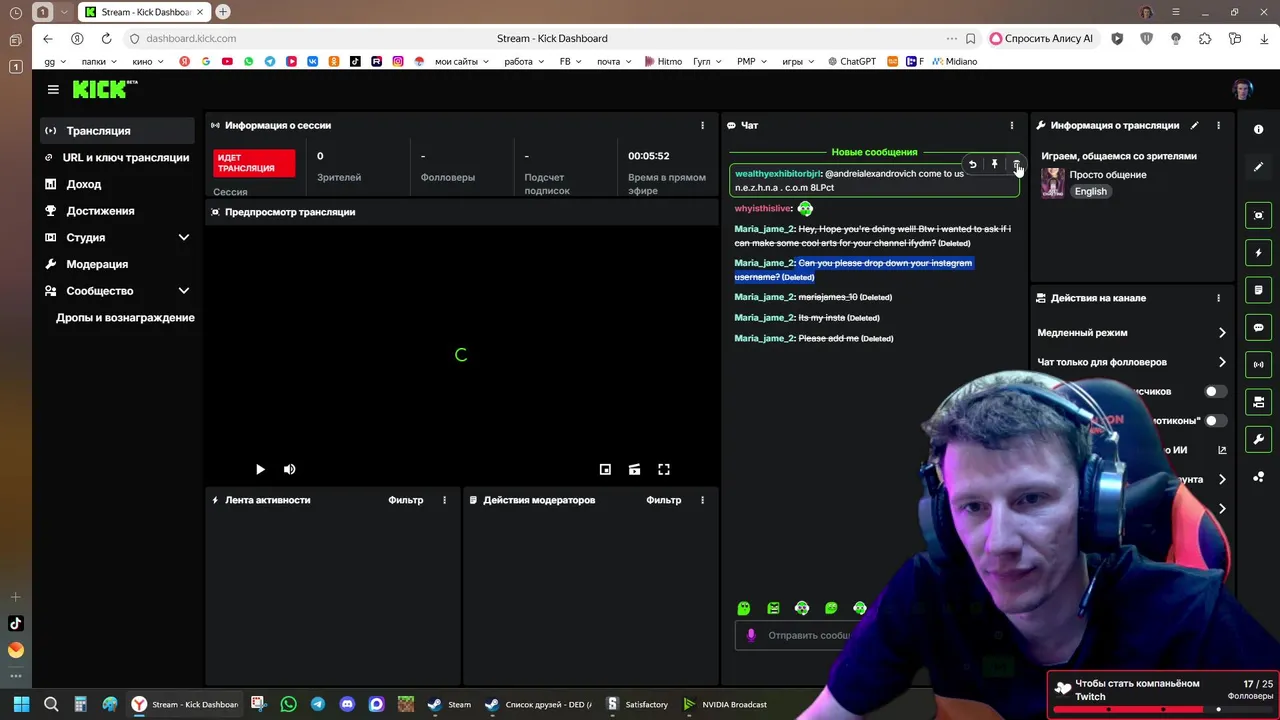
Task: Open the info icon in right rail
Action: coord(1259,130)
